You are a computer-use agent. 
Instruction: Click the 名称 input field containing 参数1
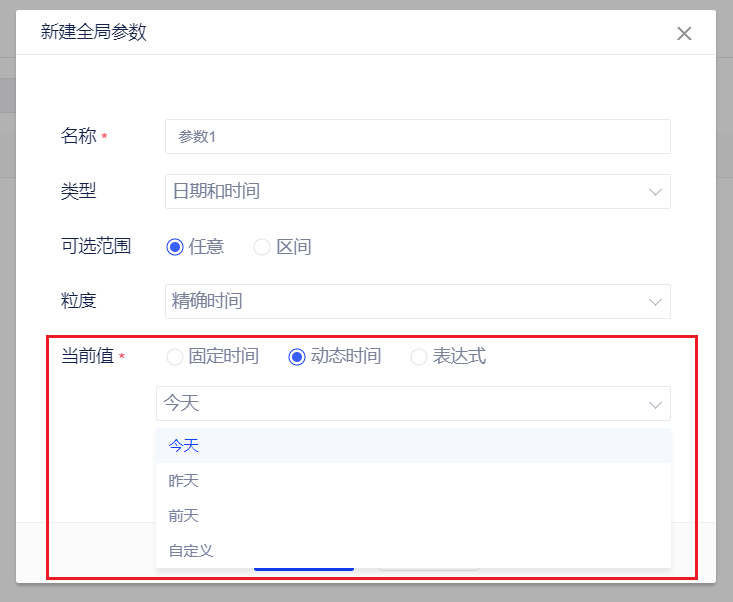click(x=417, y=137)
